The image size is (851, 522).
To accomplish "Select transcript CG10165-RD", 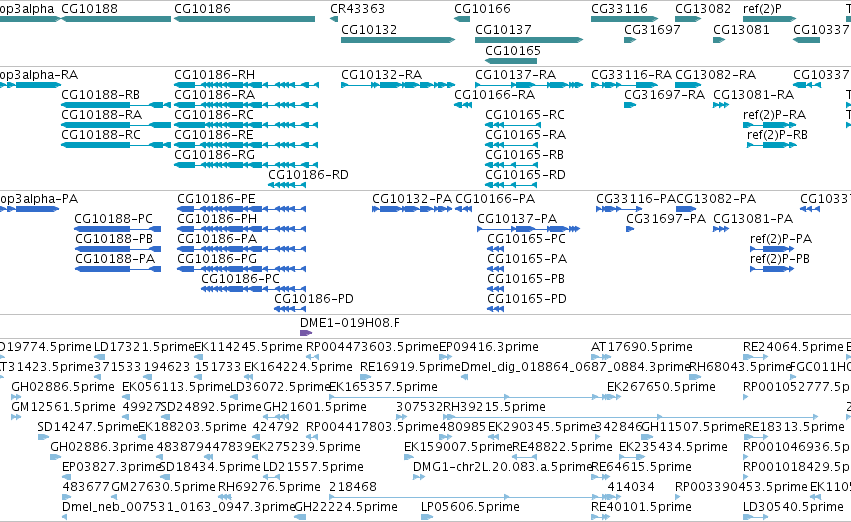I will 525,175.
